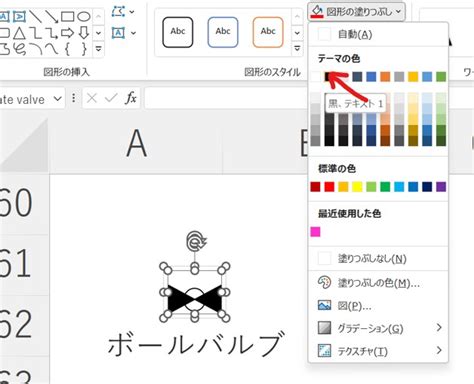Open the text box insert dropdown
The image size is (474, 384).
[x=133, y=33]
